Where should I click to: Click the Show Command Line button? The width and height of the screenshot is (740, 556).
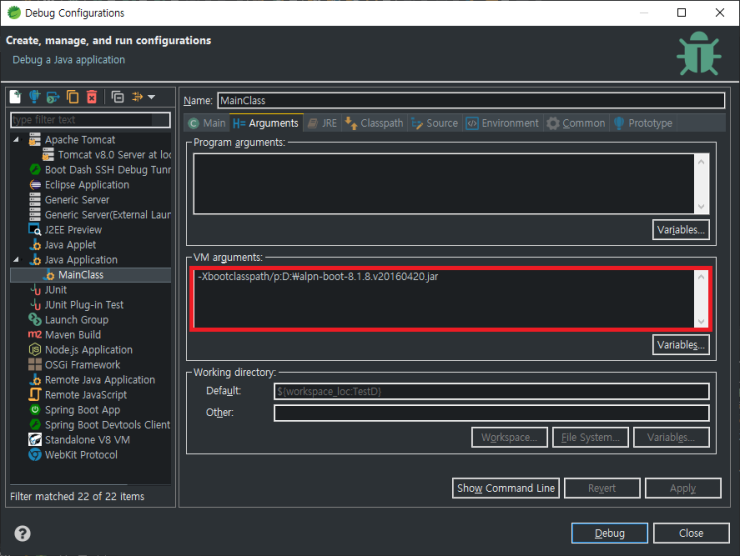[x=505, y=488]
